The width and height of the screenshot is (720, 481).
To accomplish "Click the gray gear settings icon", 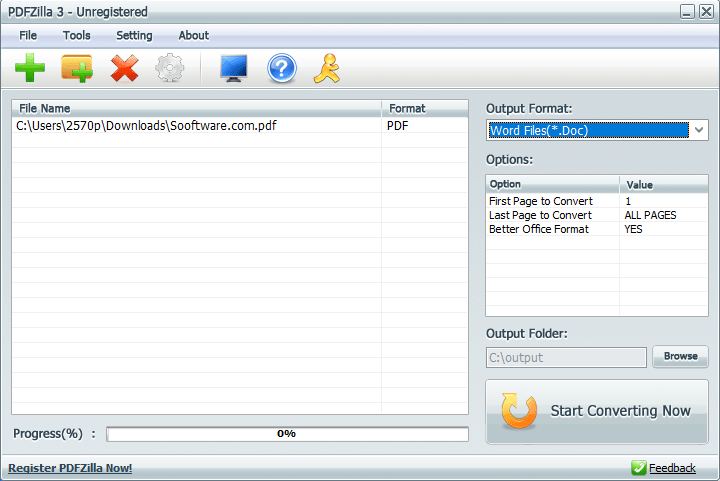I will click(x=170, y=68).
